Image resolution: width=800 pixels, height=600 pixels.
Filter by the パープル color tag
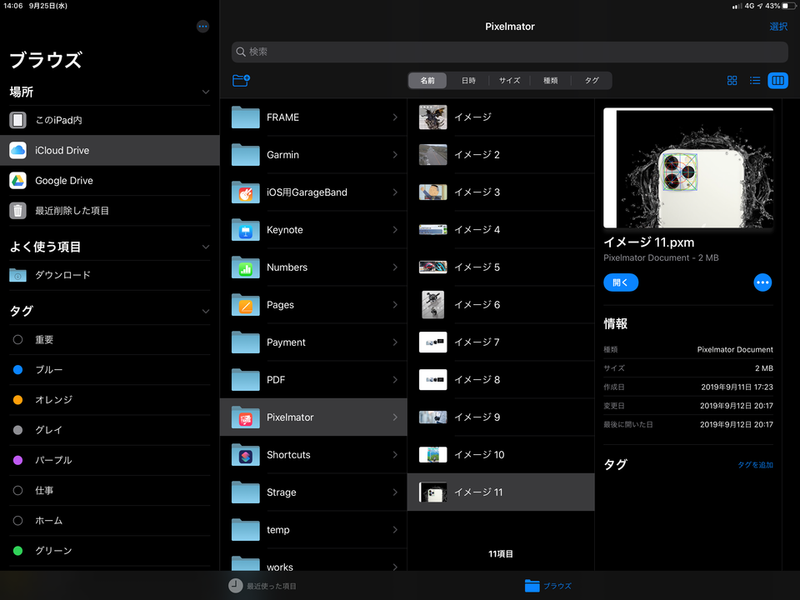coord(110,460)
